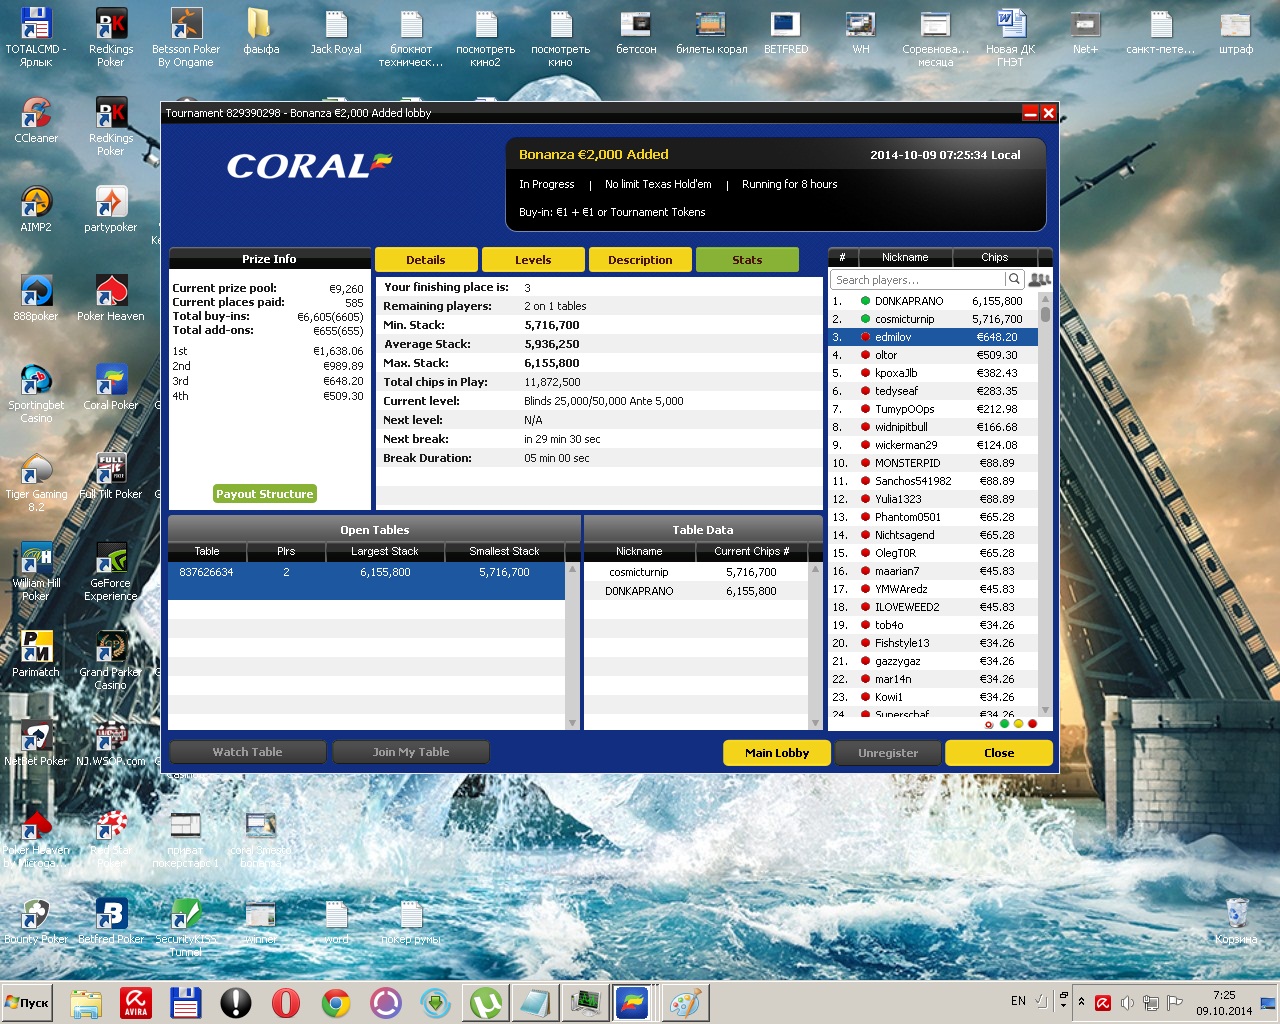Open the AIMP2 desktop shortcut
Image resolution: width=1280 pixels, height=1024 pixels.
pos(36,209)
